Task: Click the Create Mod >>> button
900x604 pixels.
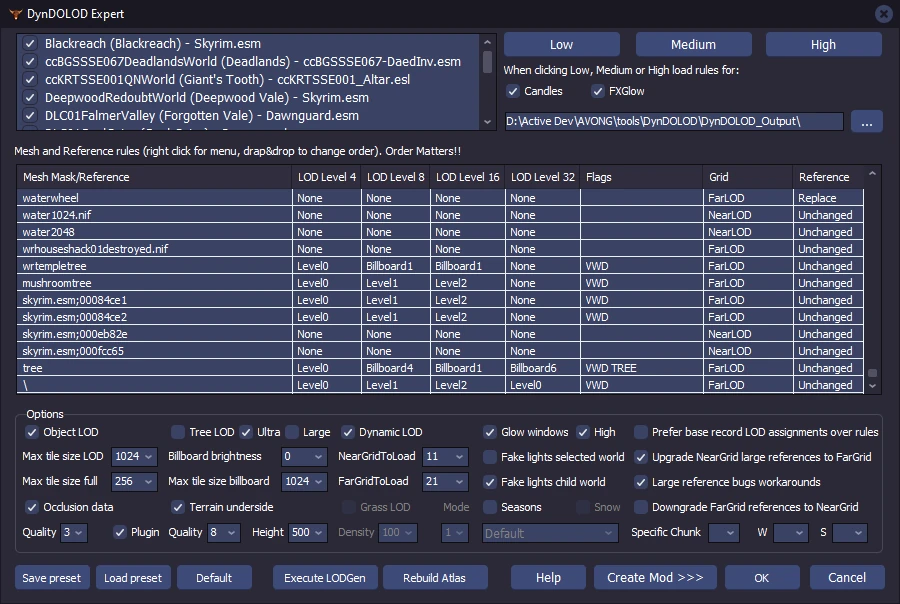Action: tap(655, 578)
